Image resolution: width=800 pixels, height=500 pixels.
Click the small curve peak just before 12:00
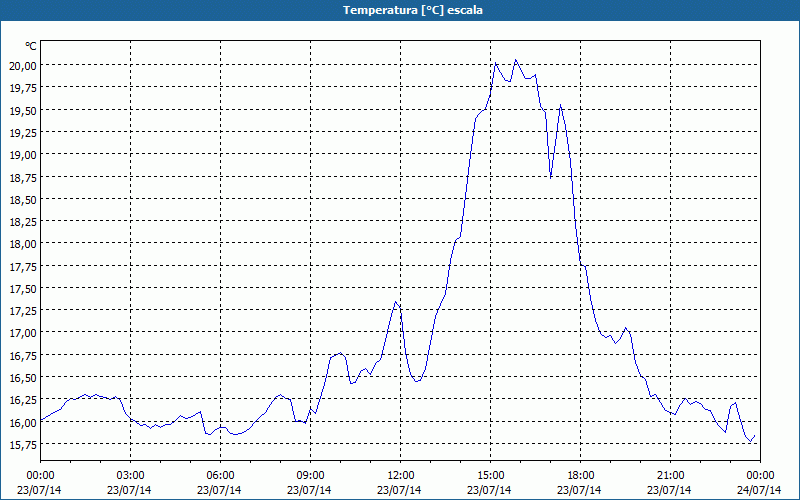(x=396, y=302)
